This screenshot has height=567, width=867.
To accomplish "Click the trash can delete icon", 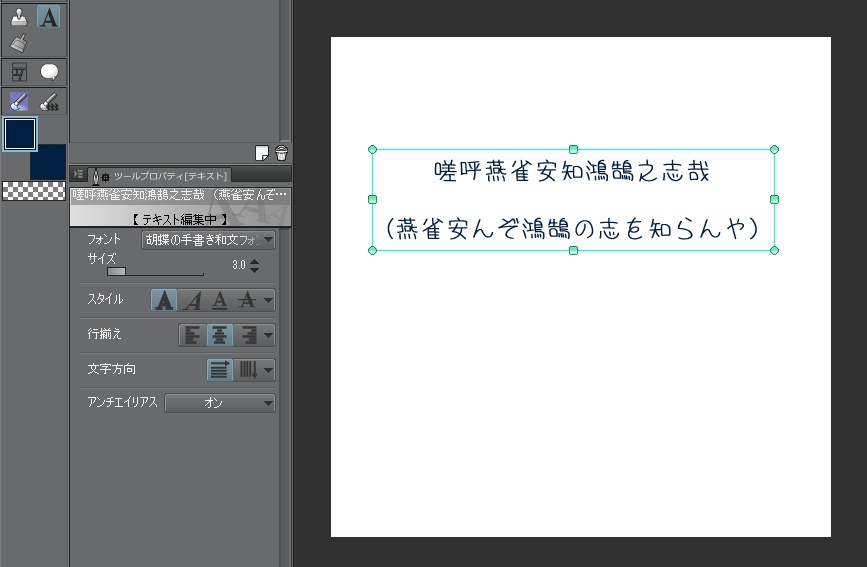I will pyautogui.click(x=281, y=153).
